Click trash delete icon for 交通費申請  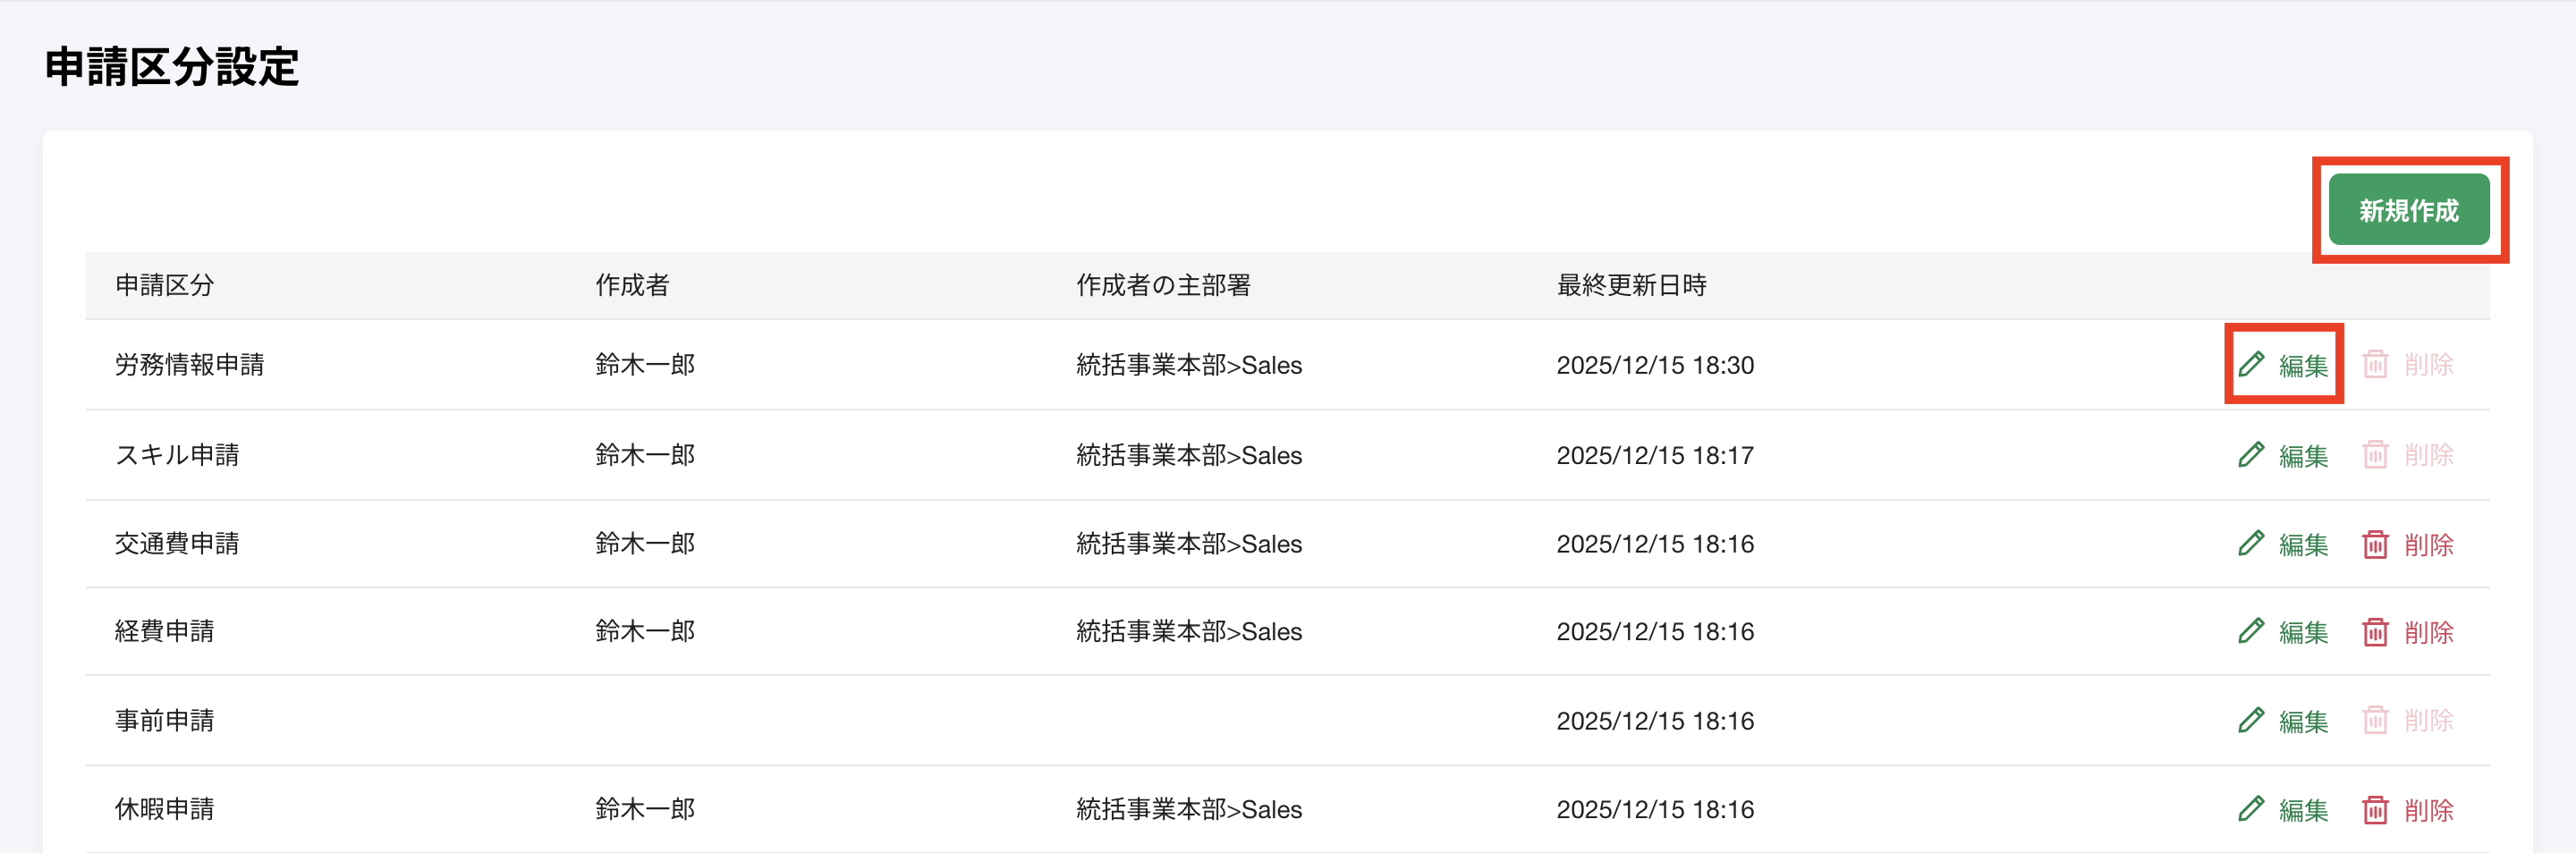click(x=2375, y=544)
